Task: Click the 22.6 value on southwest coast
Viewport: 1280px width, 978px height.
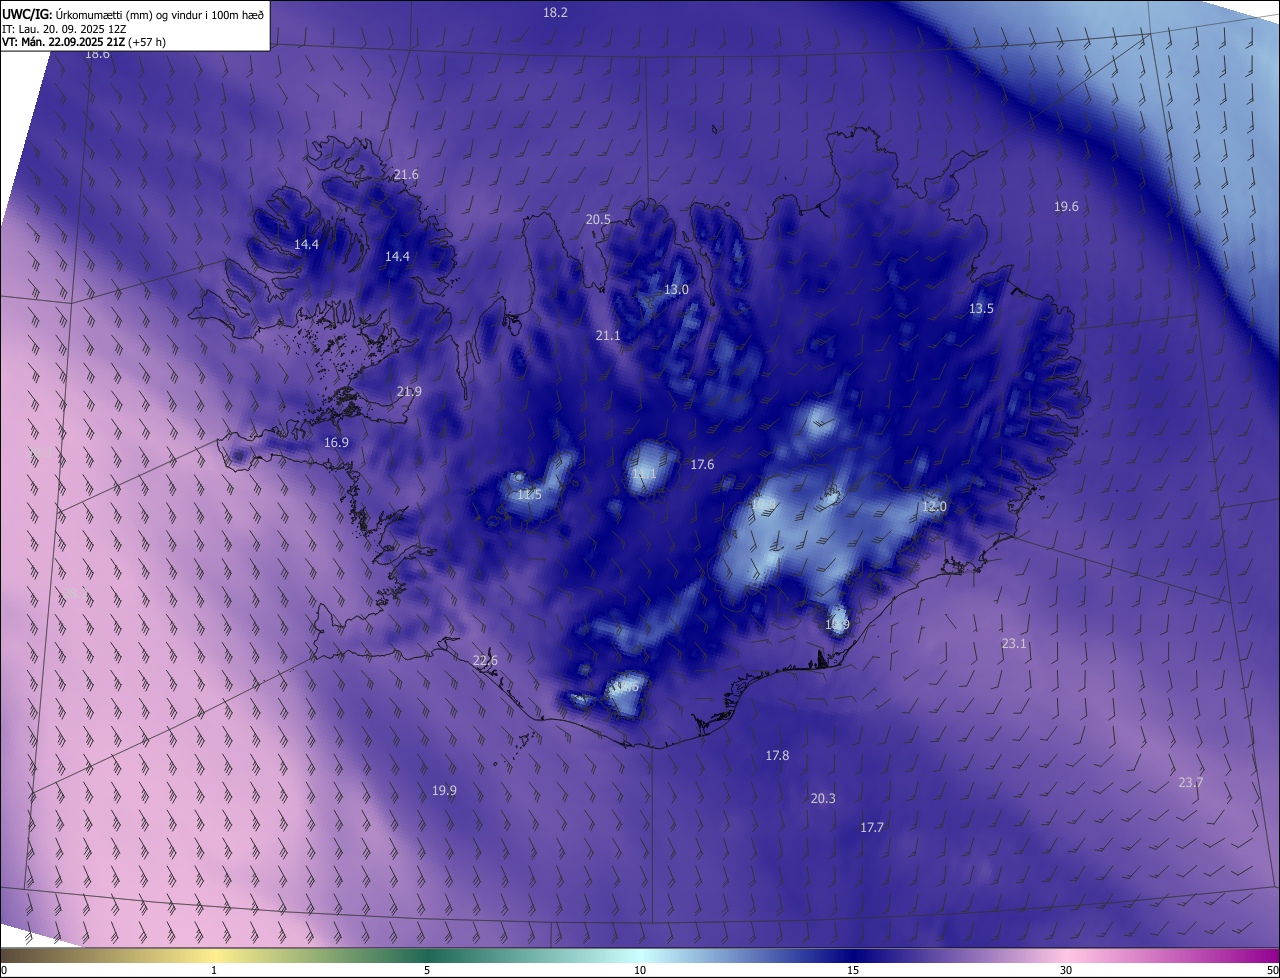Action: pyautogui.click(x=485, y=661)
